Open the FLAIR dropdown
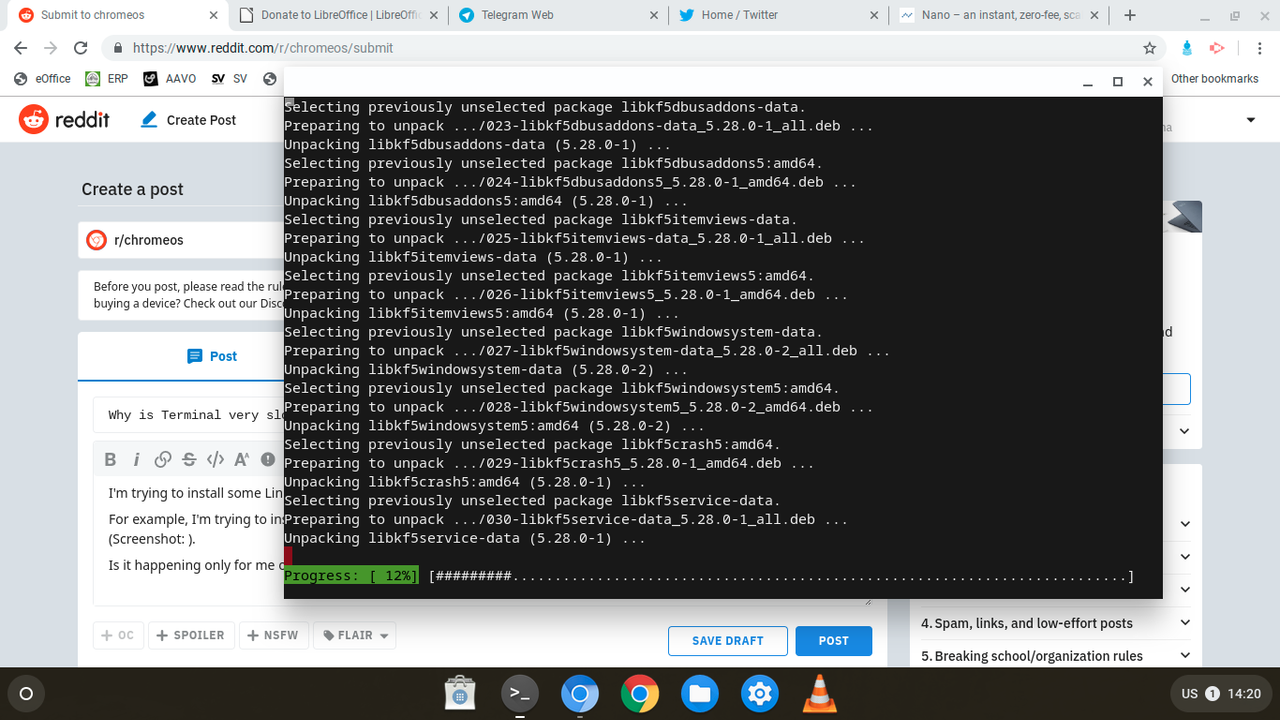Screen dimensions: 1280x720 coord(354,635)
